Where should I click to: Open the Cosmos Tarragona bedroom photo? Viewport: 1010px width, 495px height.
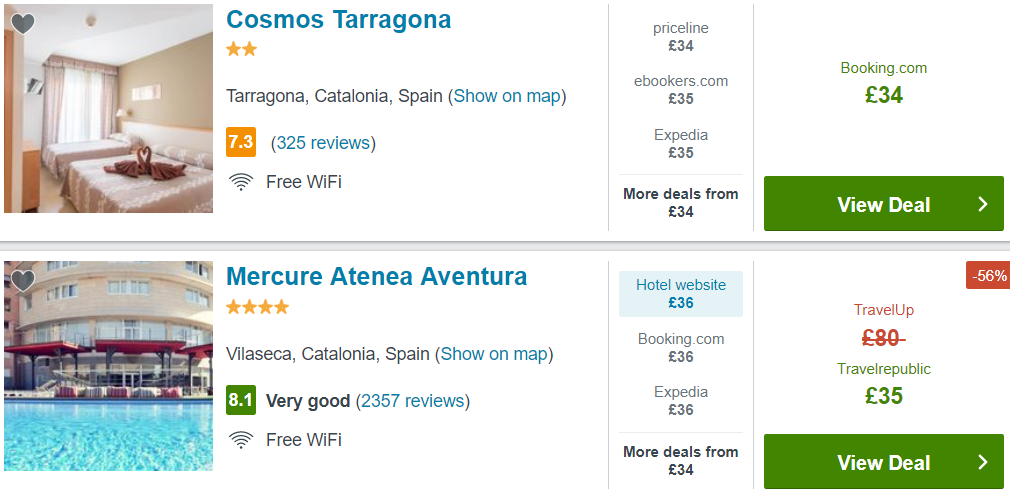[x=108, y=108]
